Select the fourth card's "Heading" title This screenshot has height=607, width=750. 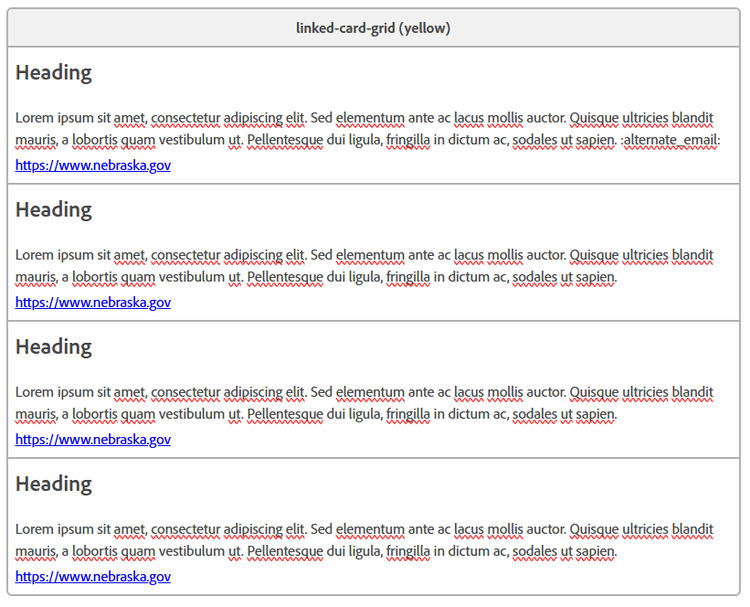[x=53, y=484]
